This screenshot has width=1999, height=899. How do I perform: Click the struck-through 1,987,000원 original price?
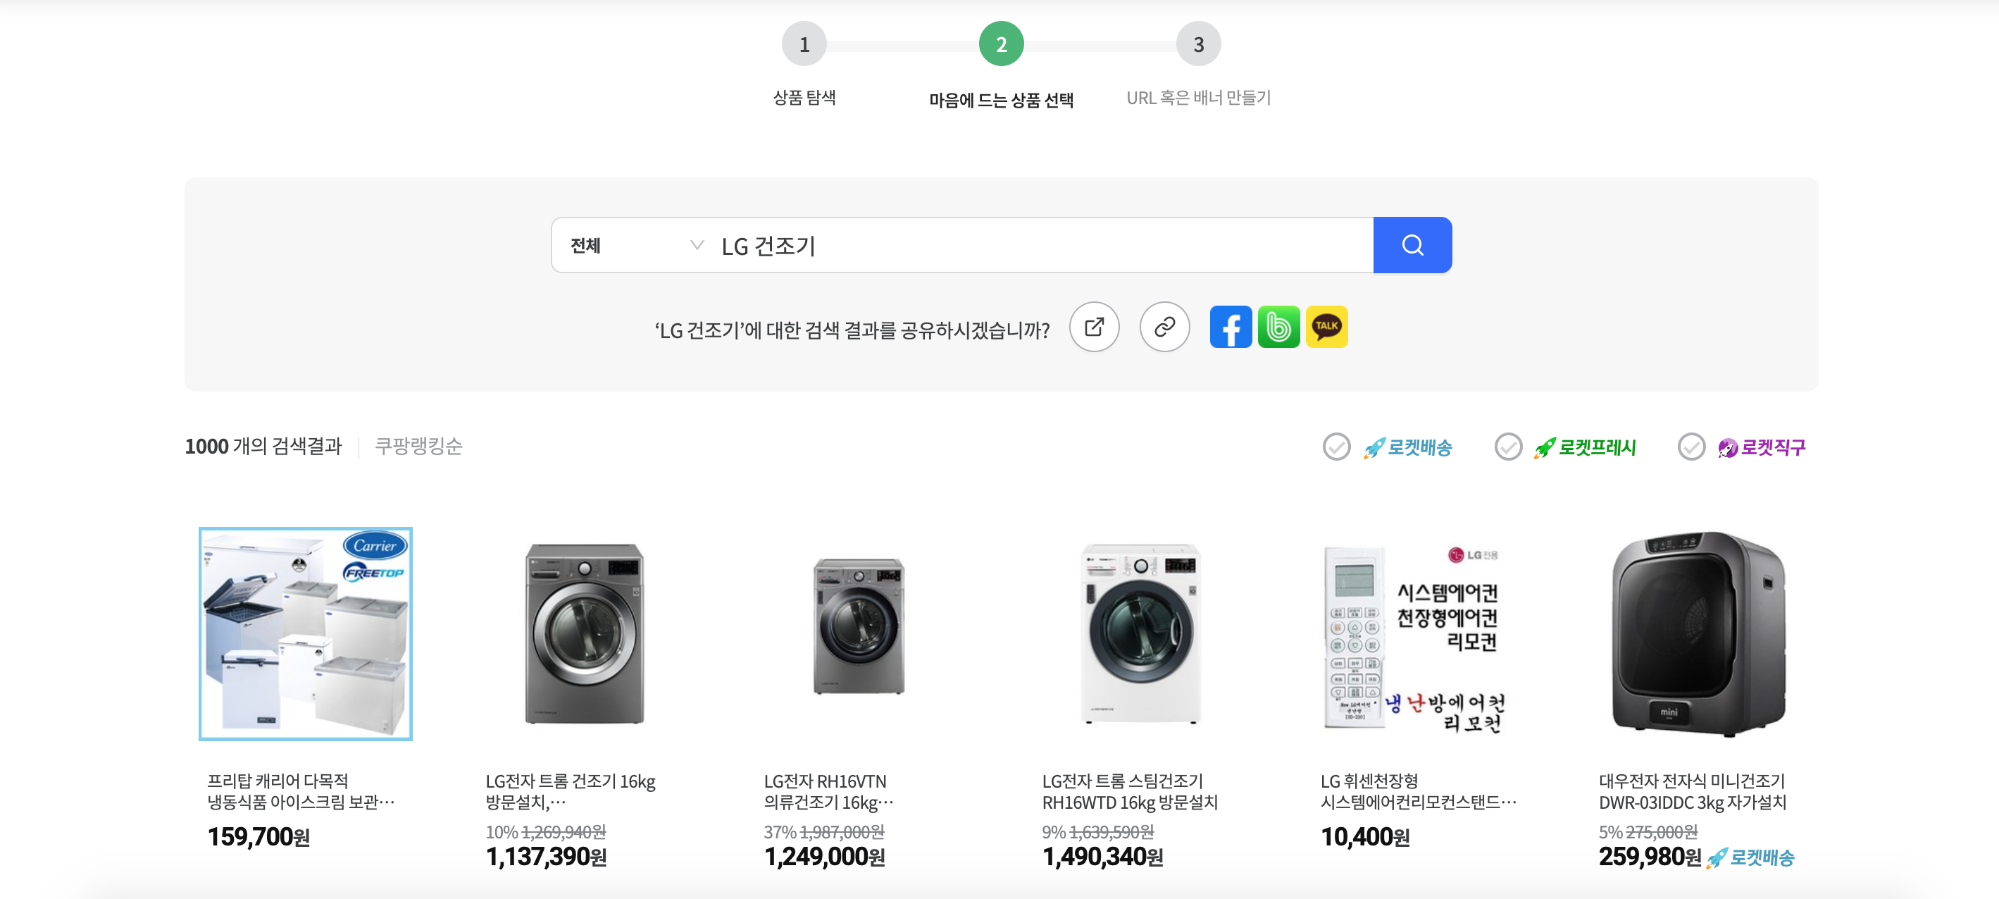(x=842, y=832)
